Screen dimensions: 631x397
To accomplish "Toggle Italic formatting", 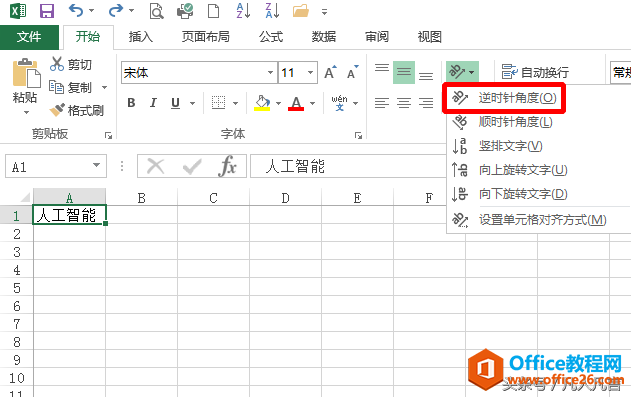I will coord(153,103).
